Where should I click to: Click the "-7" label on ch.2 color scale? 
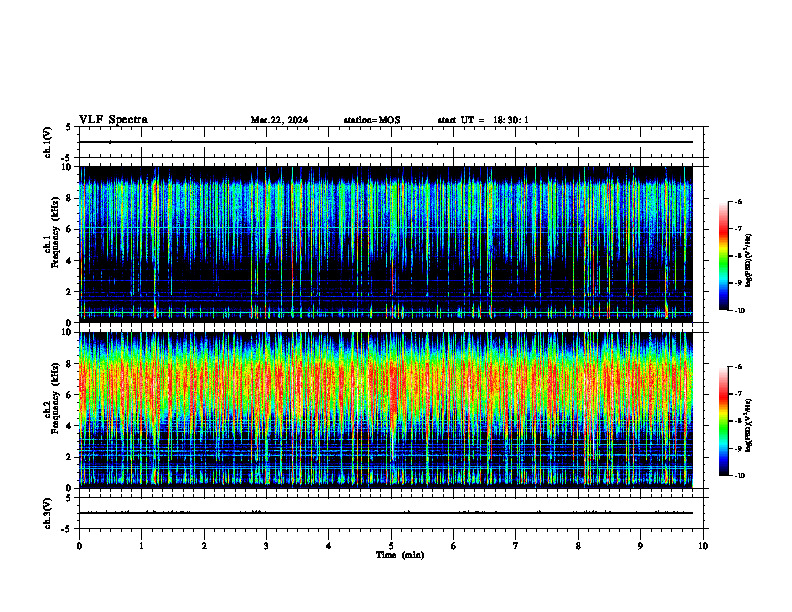[738, 394]
